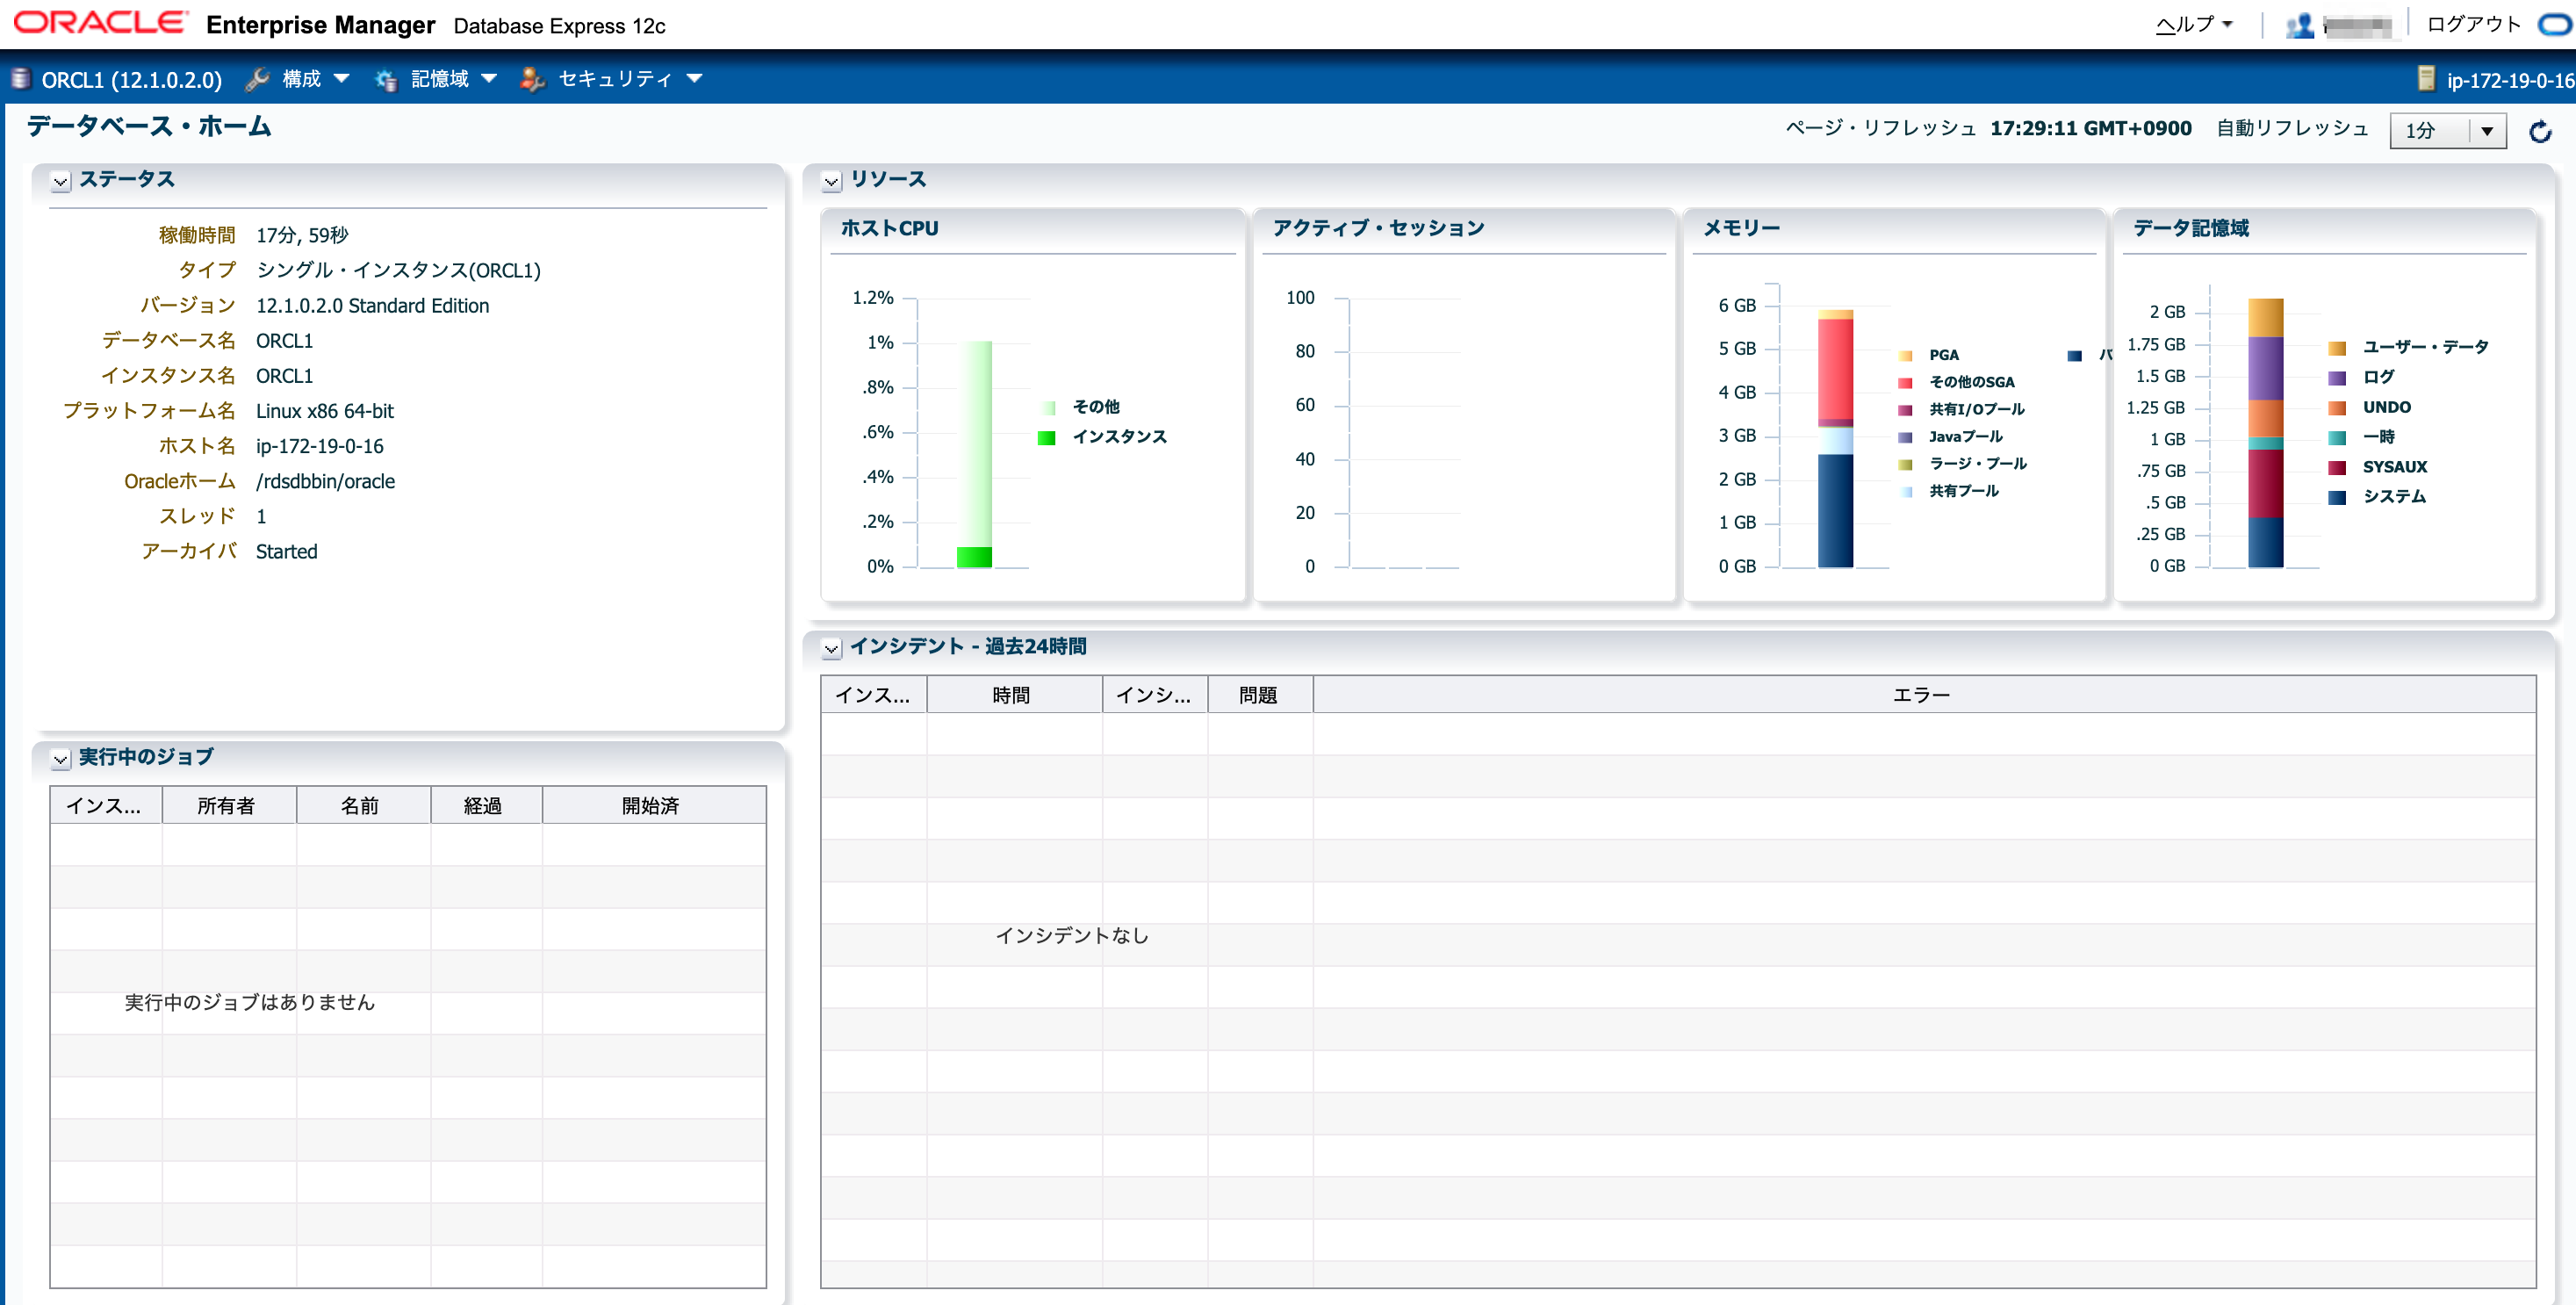
Task: Collapse the インシデント - 過去24時間 section
Action: pyautogui.click(x=831, y=648)
